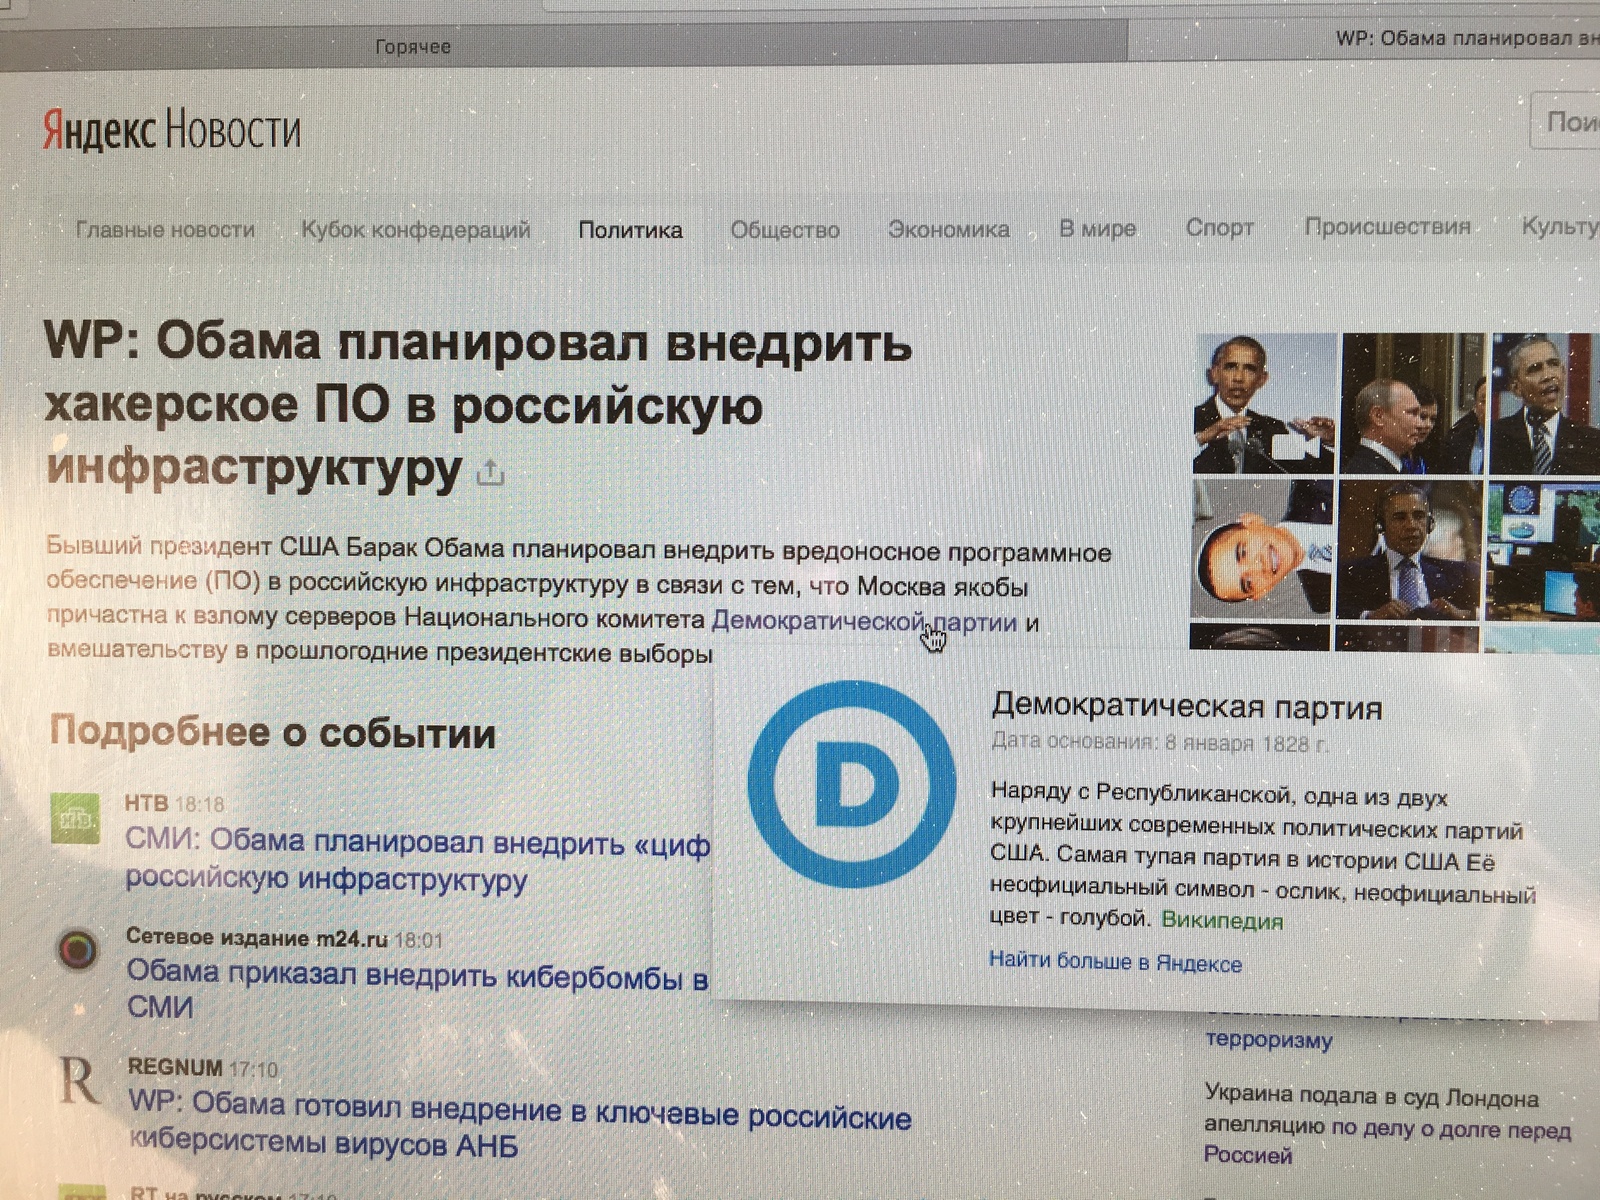
Task: Click the Демократическая партия popup title
Action: [1186, 707]
